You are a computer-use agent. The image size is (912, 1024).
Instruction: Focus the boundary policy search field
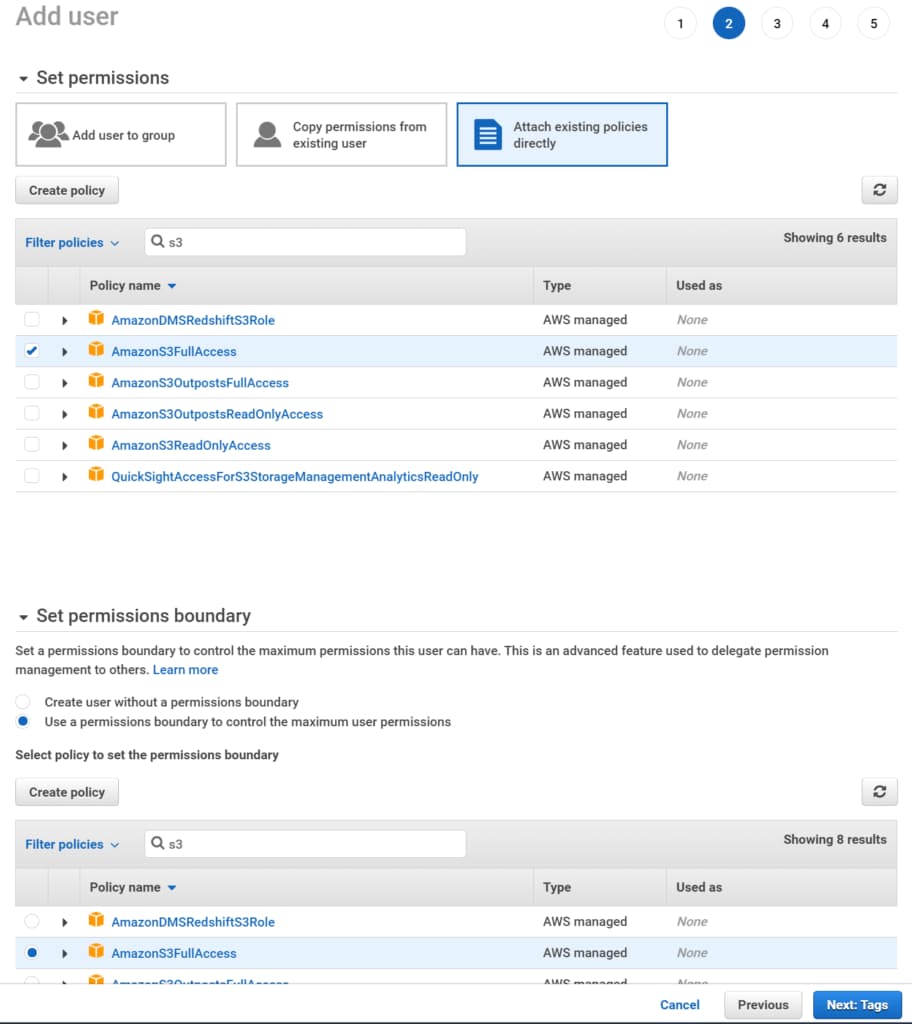pyautogui.click(x=306, y=844)
